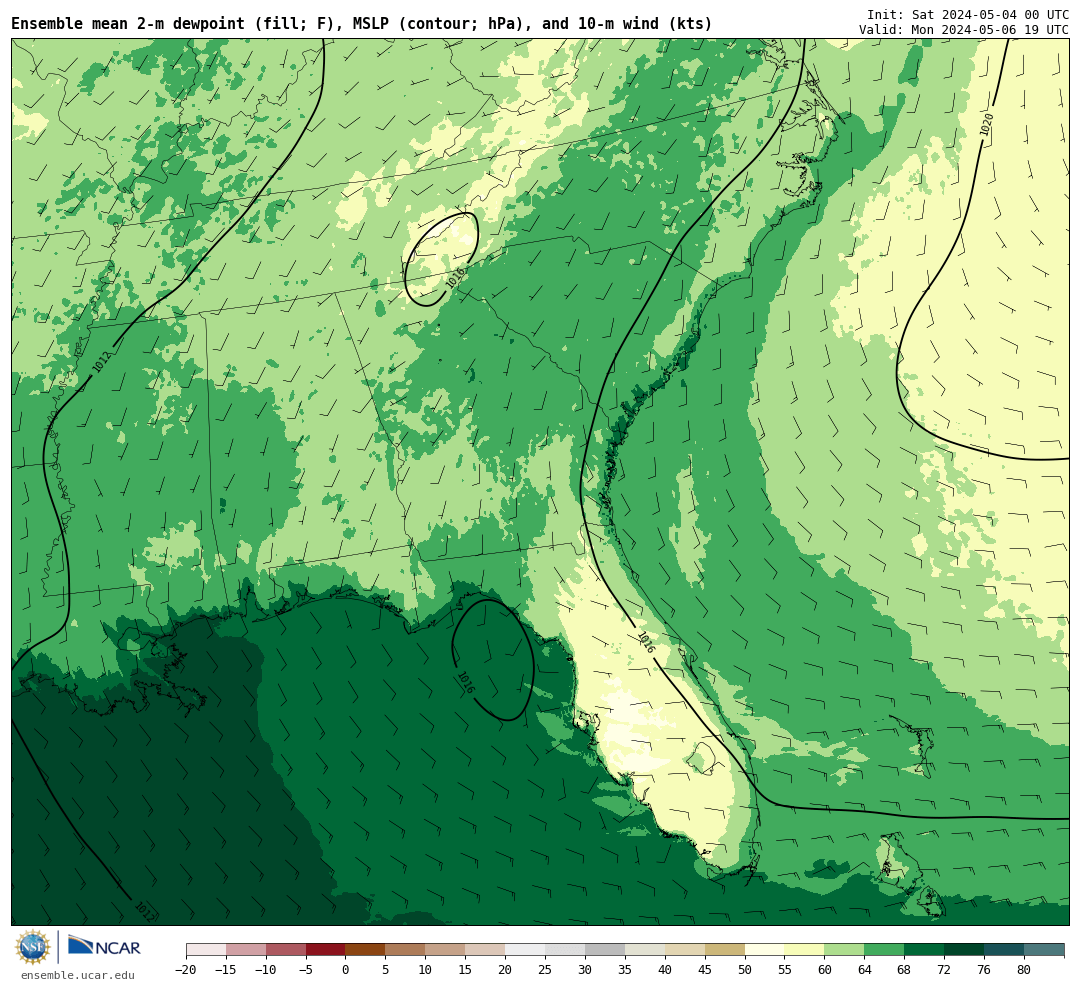The height and width of the screenshot is (988, 1080).
Task: Click the colorbar tick label 50
Action: click(x=745, y=970)
